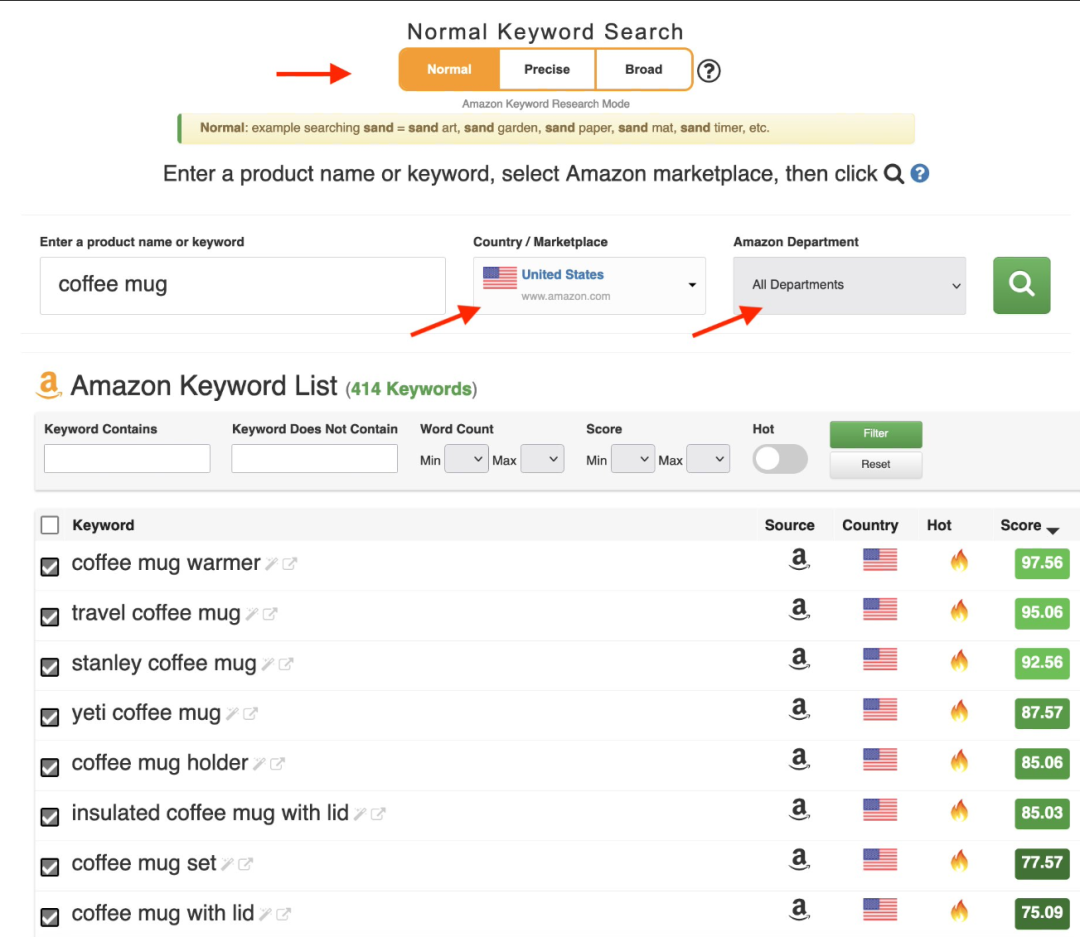The image size is (1080, 937).
Task: Click the Reset button
Action: [875, 465]
